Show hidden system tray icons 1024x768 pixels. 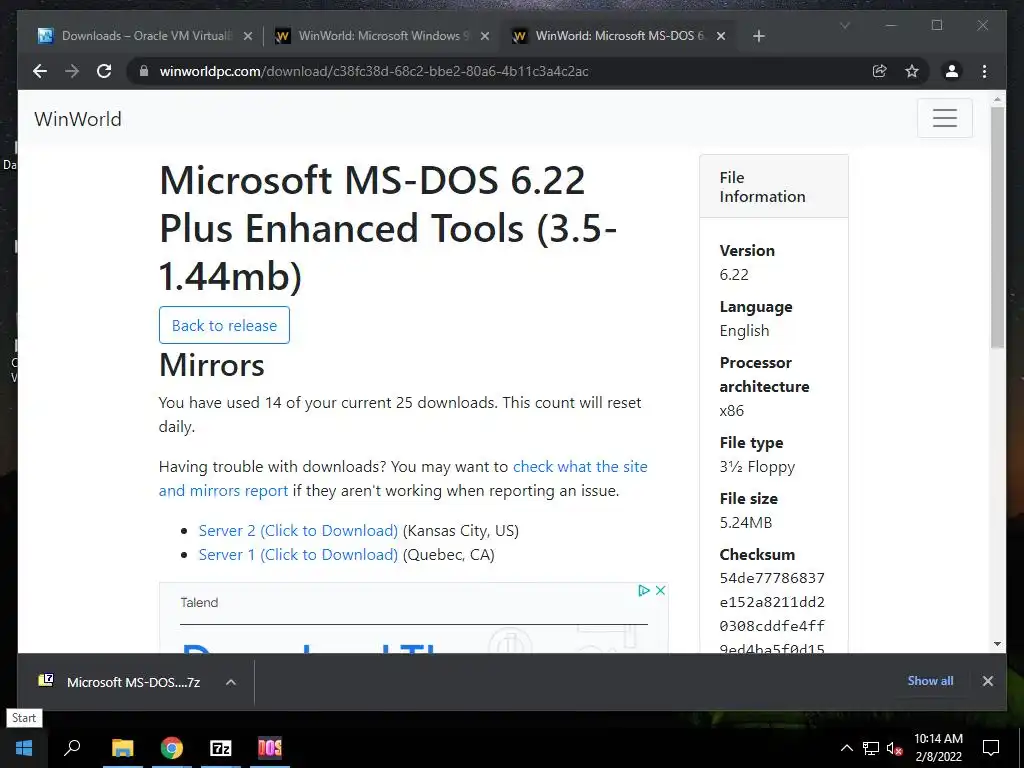tap(846, 748)
